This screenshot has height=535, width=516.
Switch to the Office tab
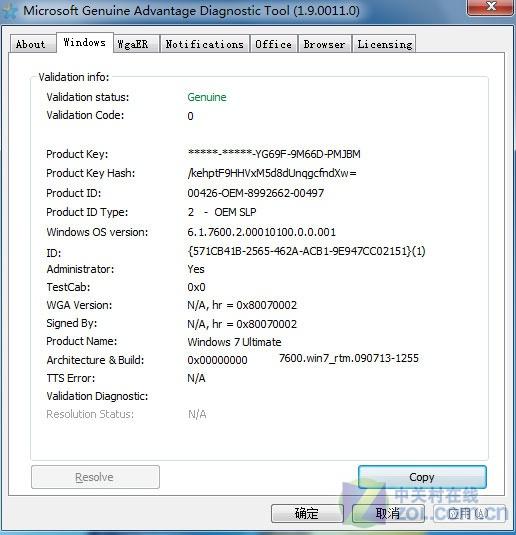(274, 44)
